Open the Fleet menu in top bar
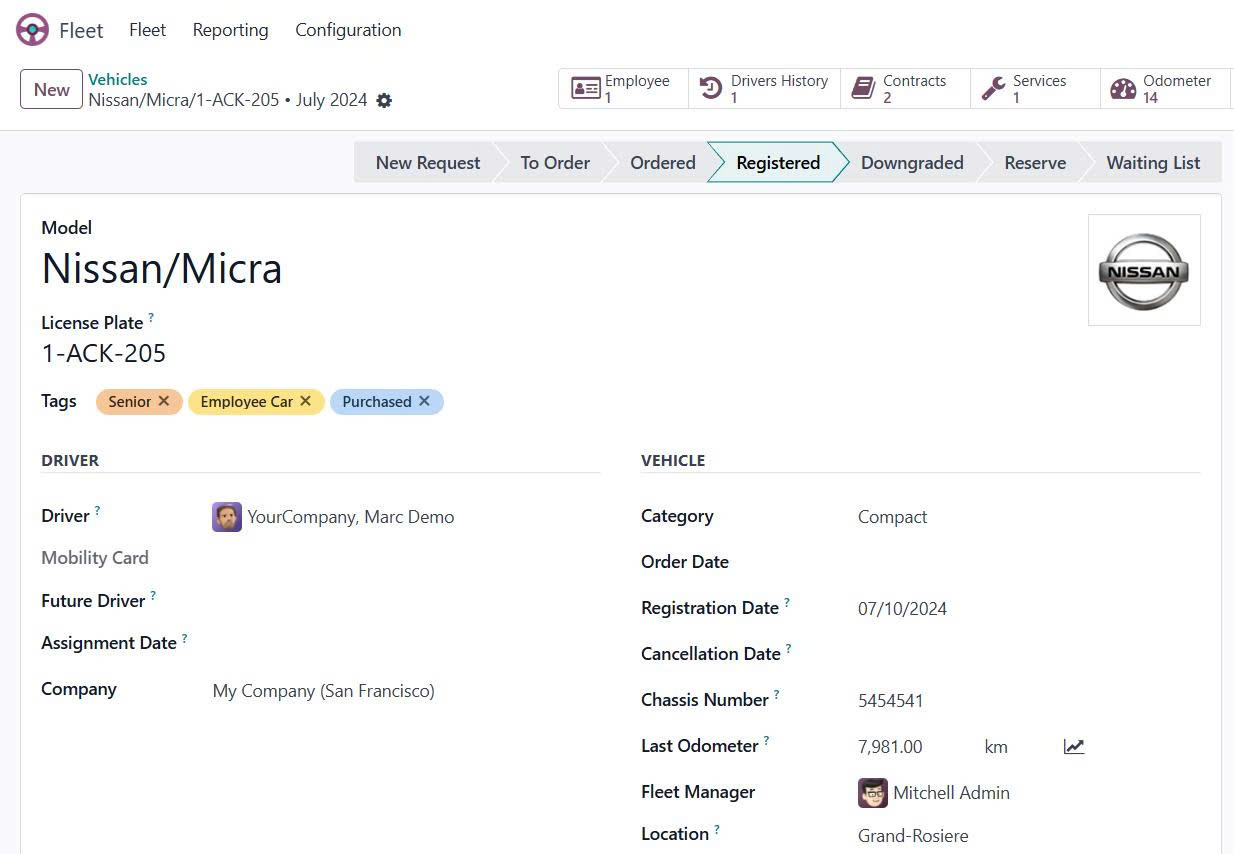 (x=147, y=30)
